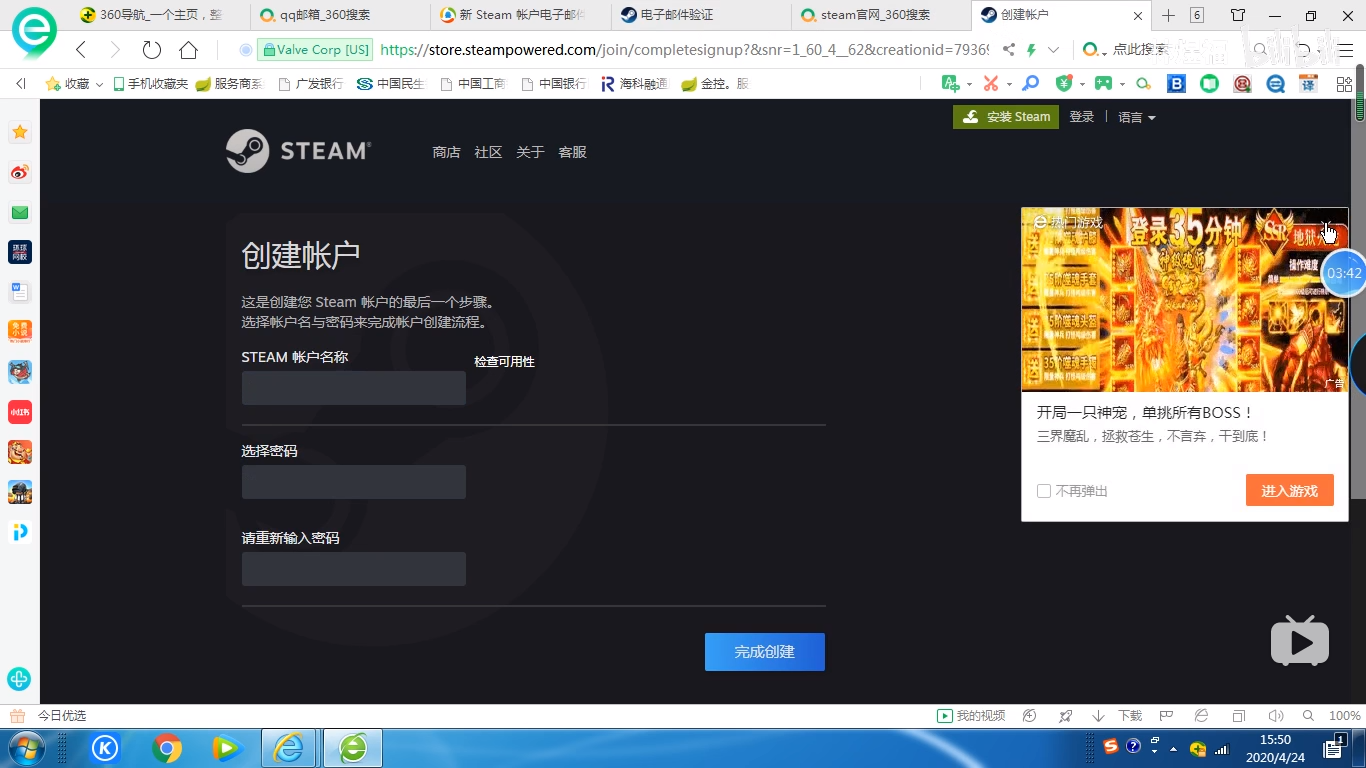1366x768 pixels.
Task: Click the mute speaker icon in status bar
Action: coord(1275,716)
